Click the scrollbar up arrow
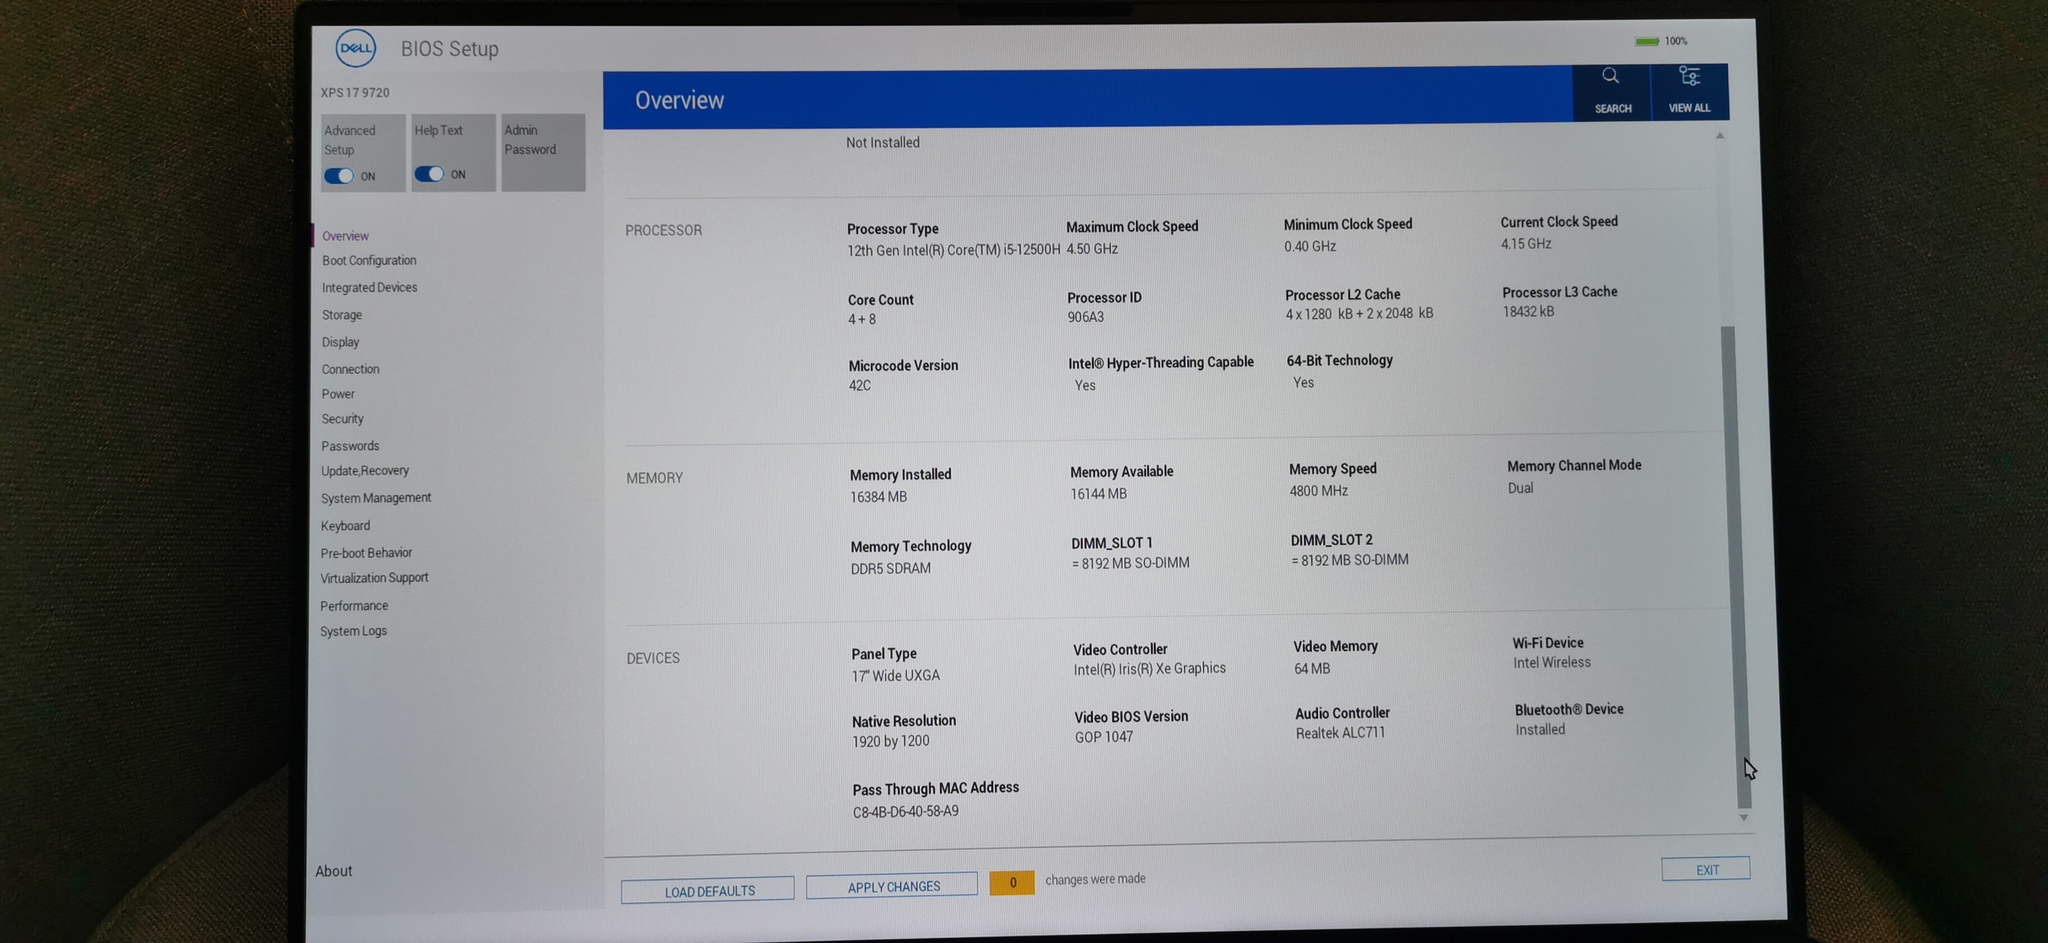 [1720, 136]
